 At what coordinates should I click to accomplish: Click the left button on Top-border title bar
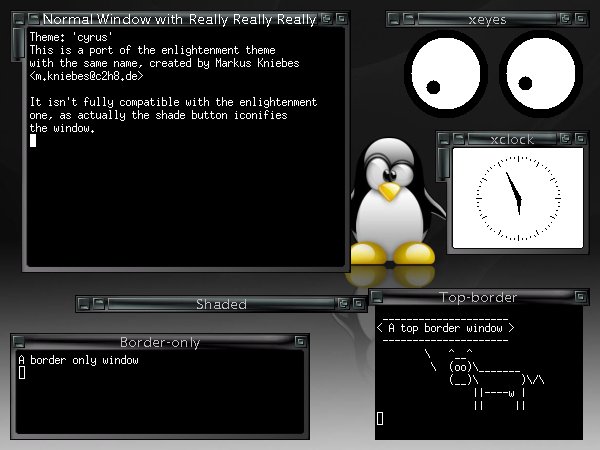[x=377, y=297]
